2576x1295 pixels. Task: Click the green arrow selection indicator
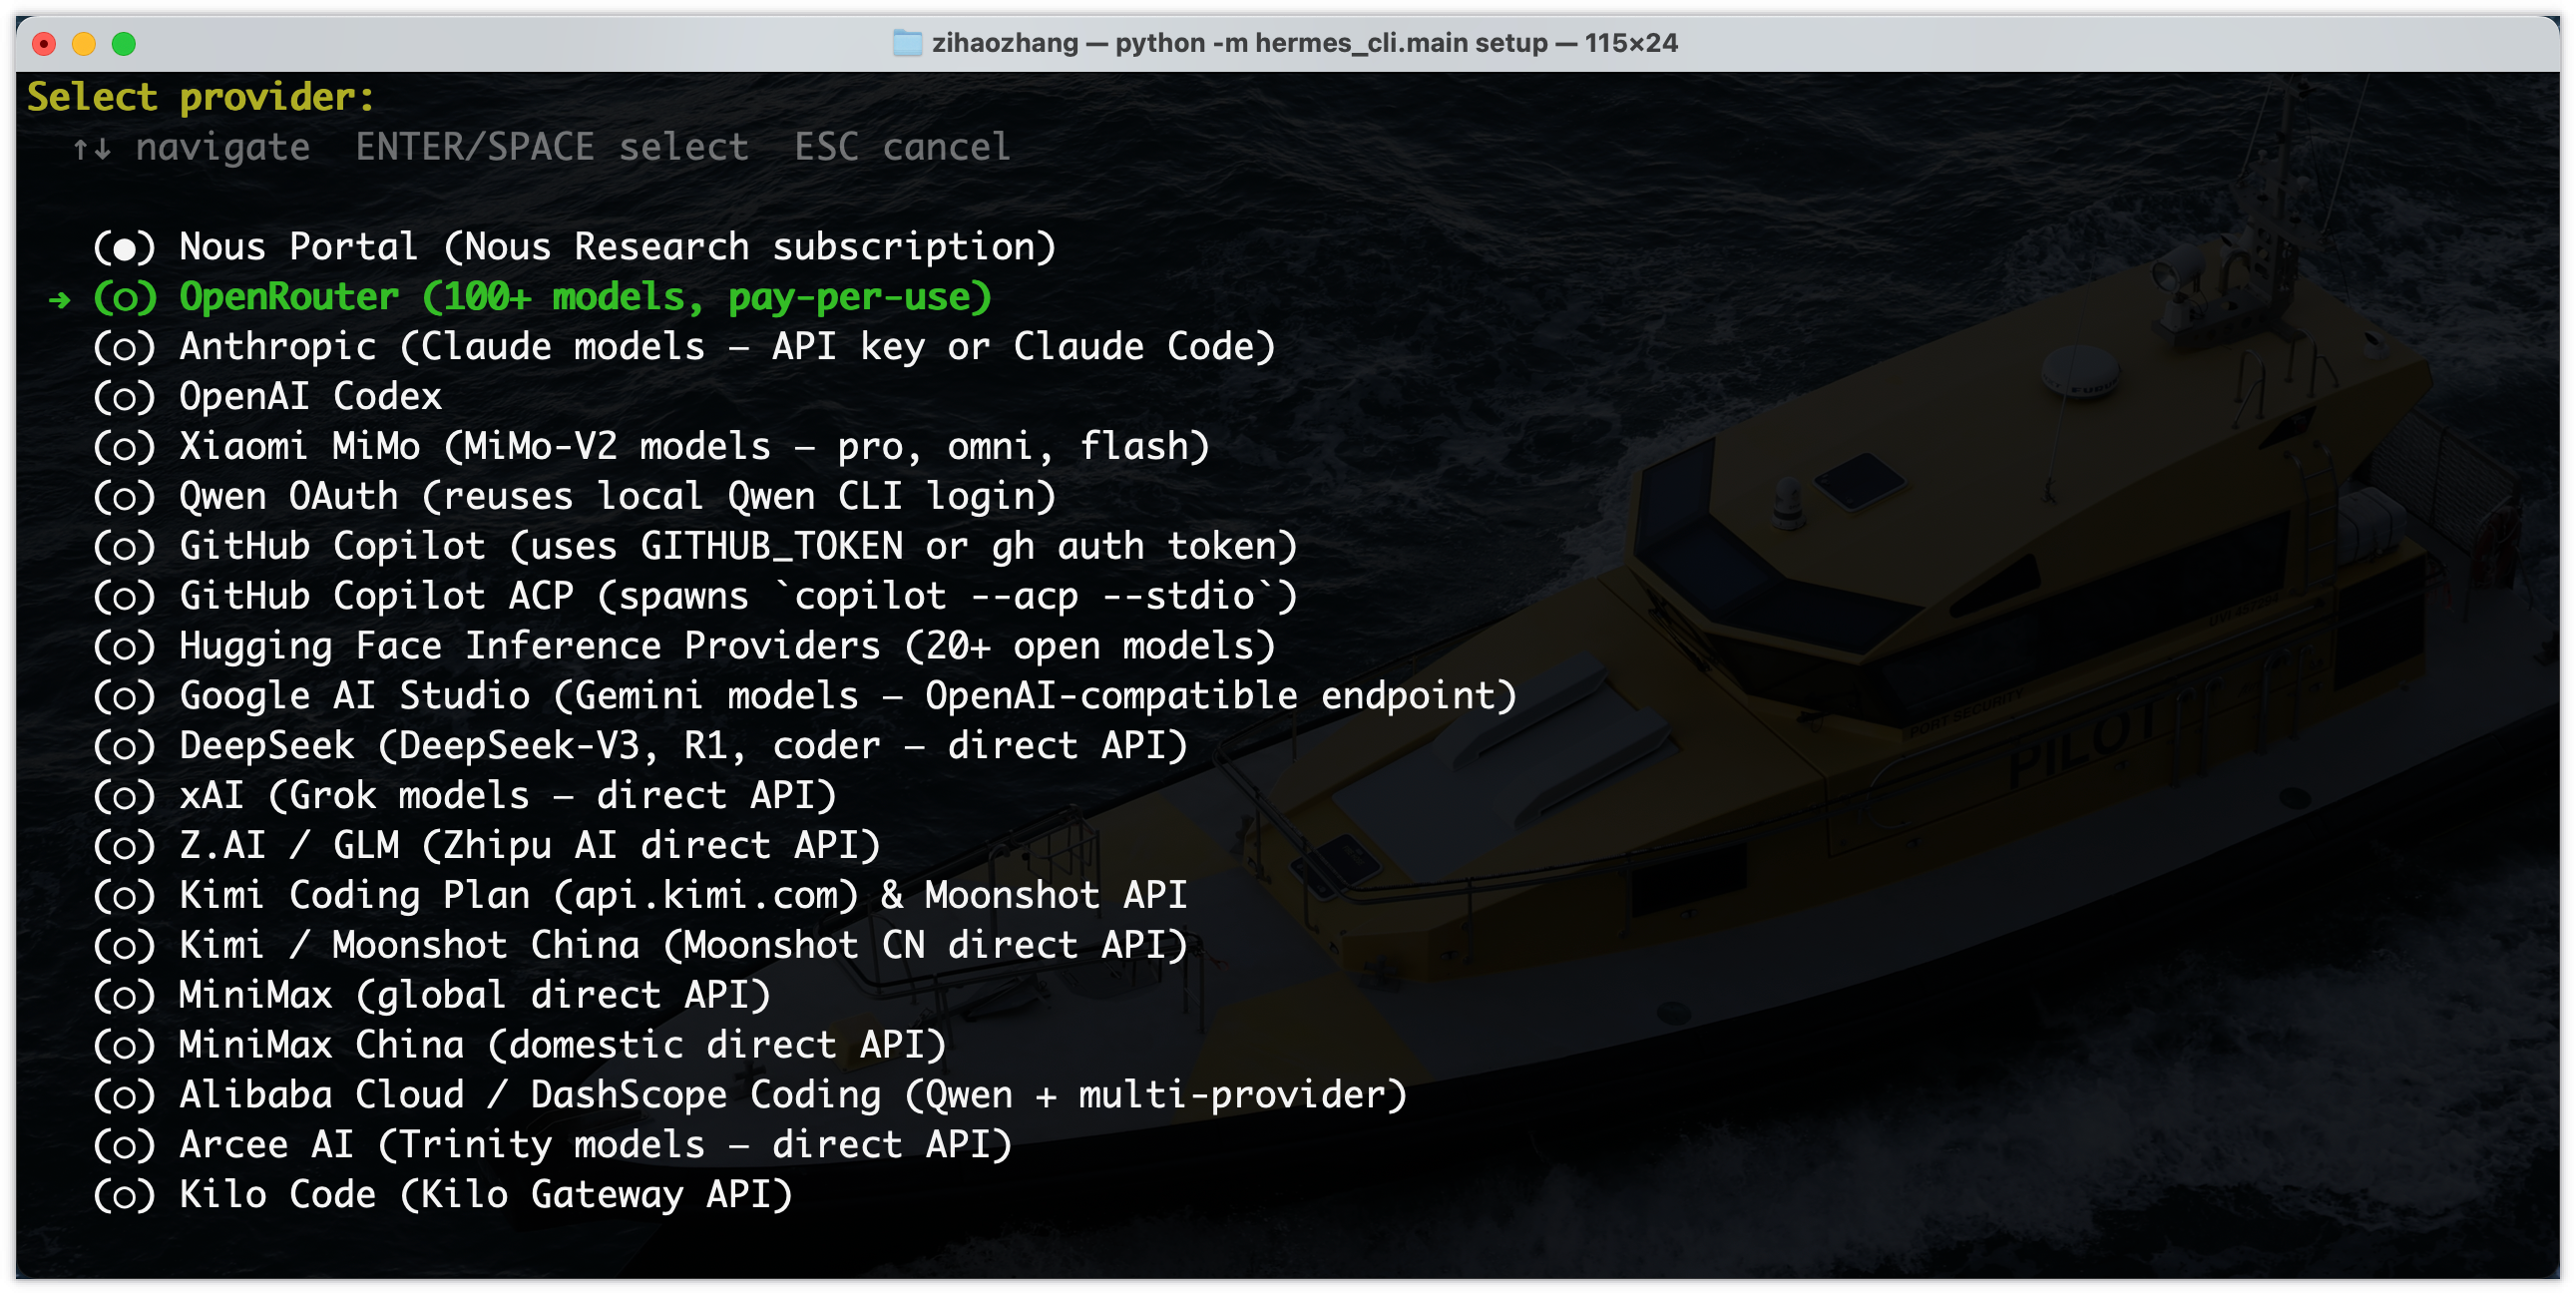point(60,299)
